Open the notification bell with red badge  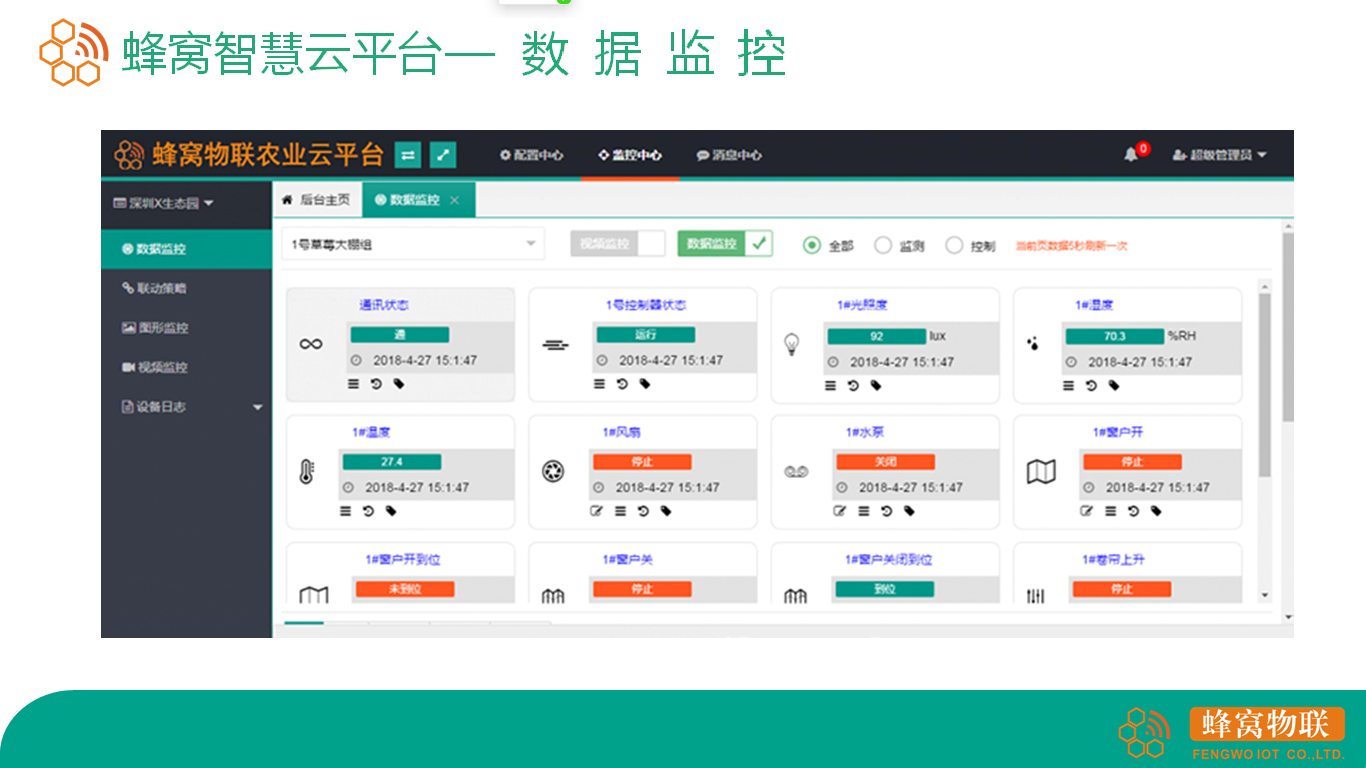tap(1131, 154)
